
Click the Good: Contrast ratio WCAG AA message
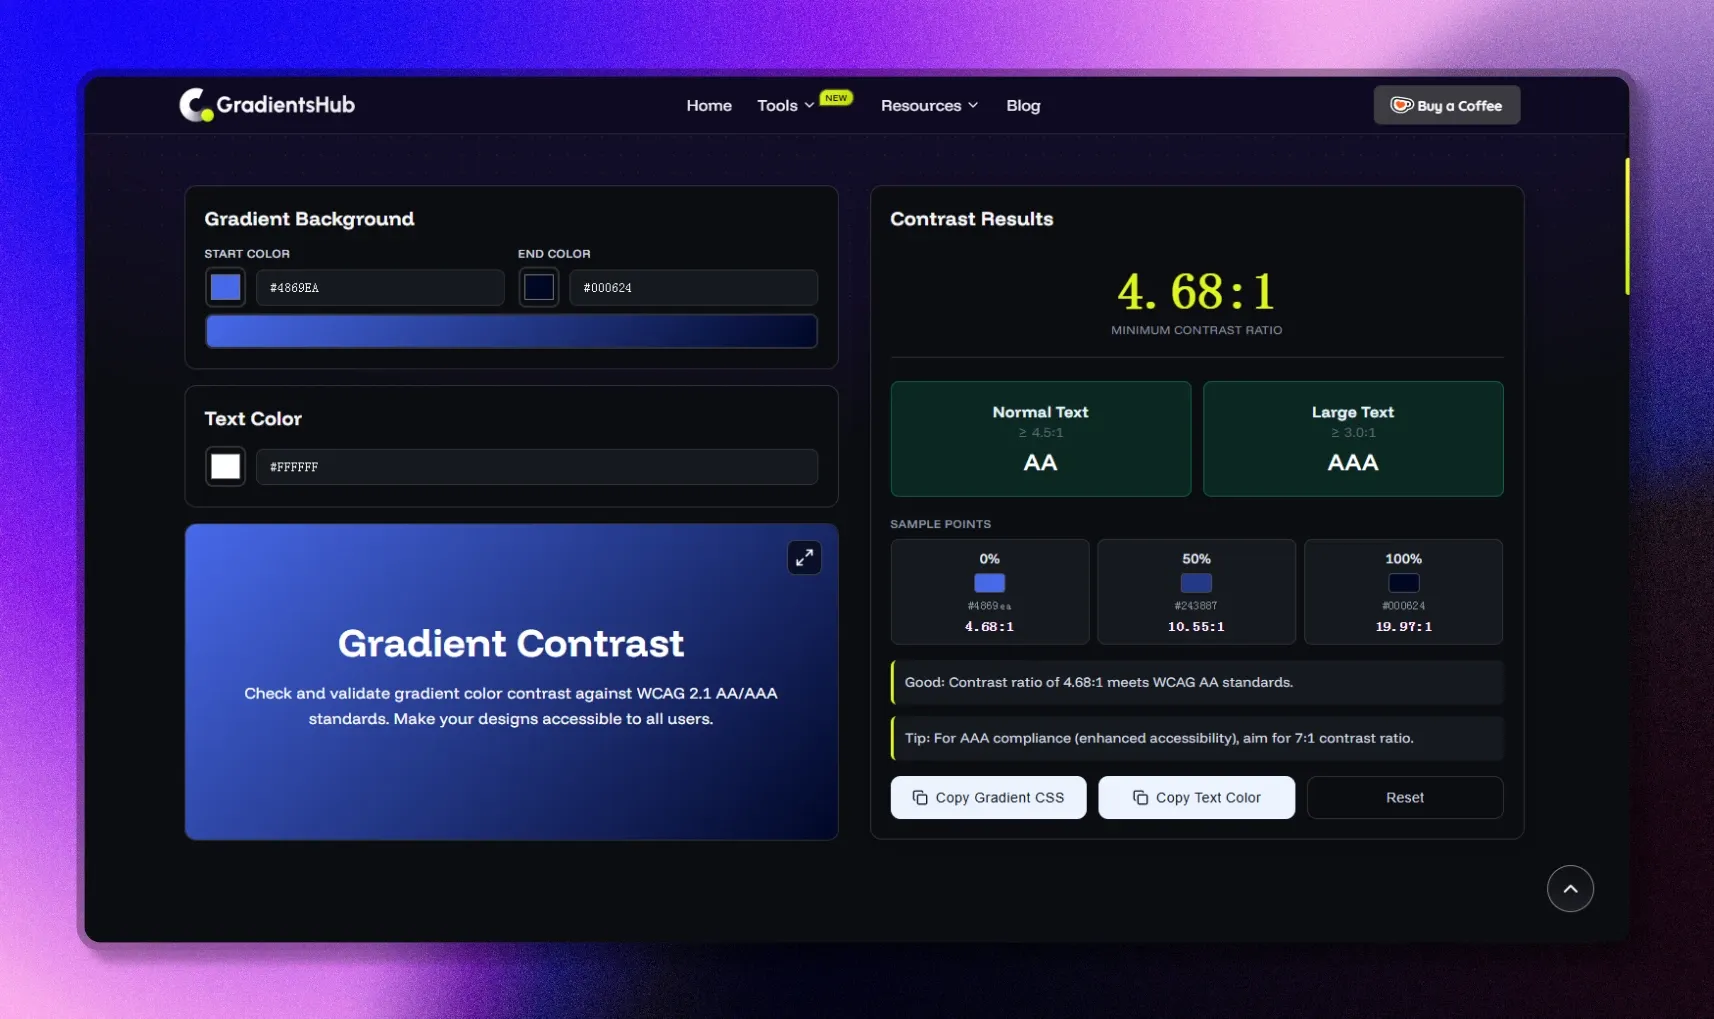(x=1196, y=683)
